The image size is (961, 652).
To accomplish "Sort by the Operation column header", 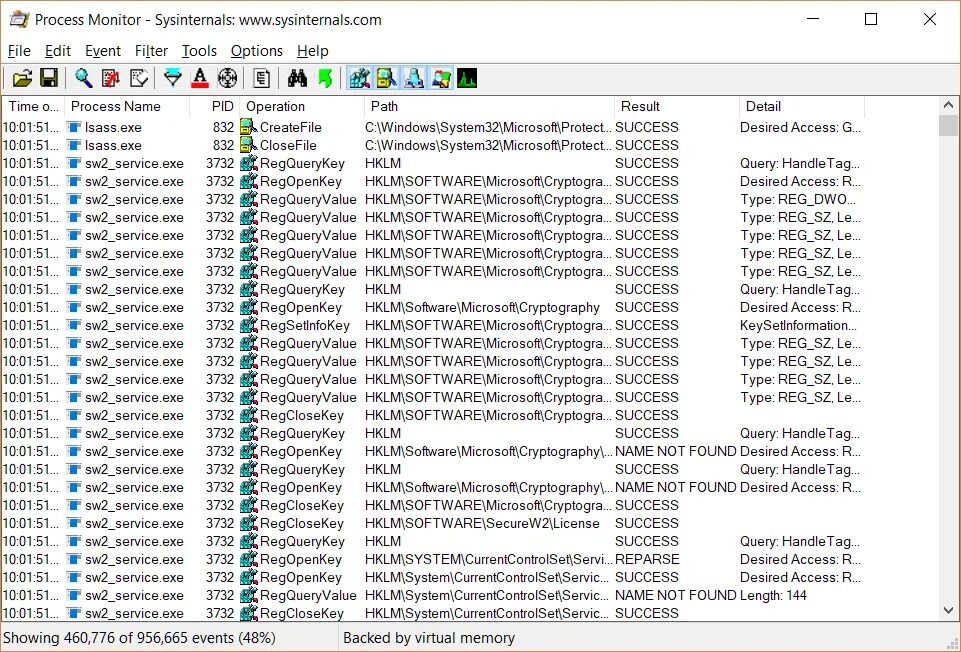I will (302, 106).
